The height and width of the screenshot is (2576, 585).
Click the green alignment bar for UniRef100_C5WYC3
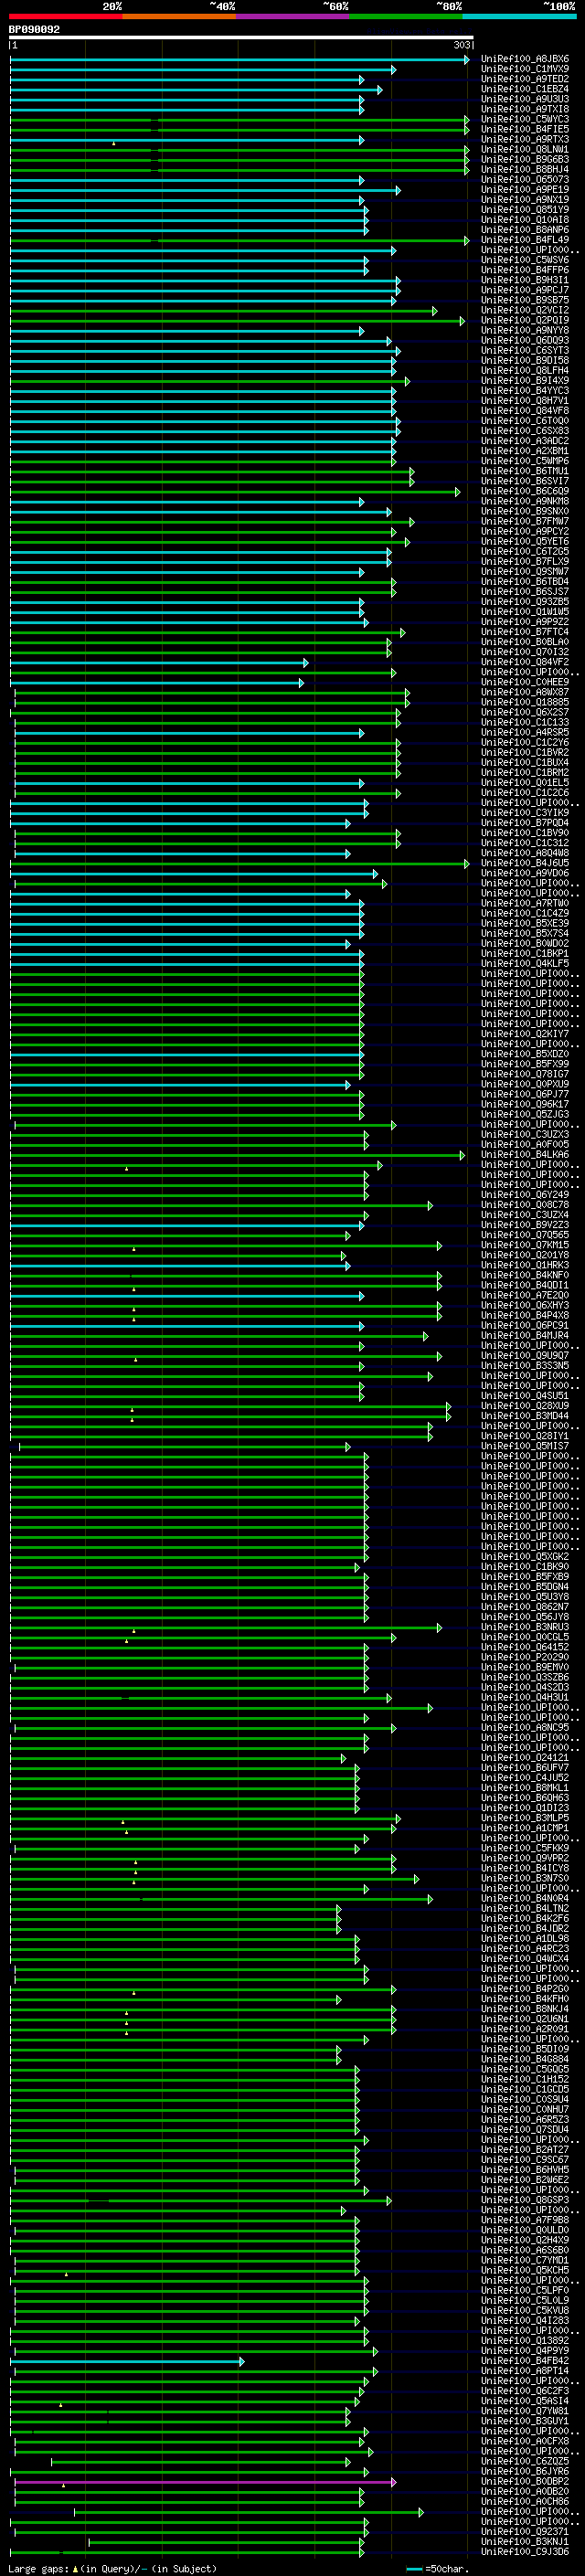[x=240, y=120]
